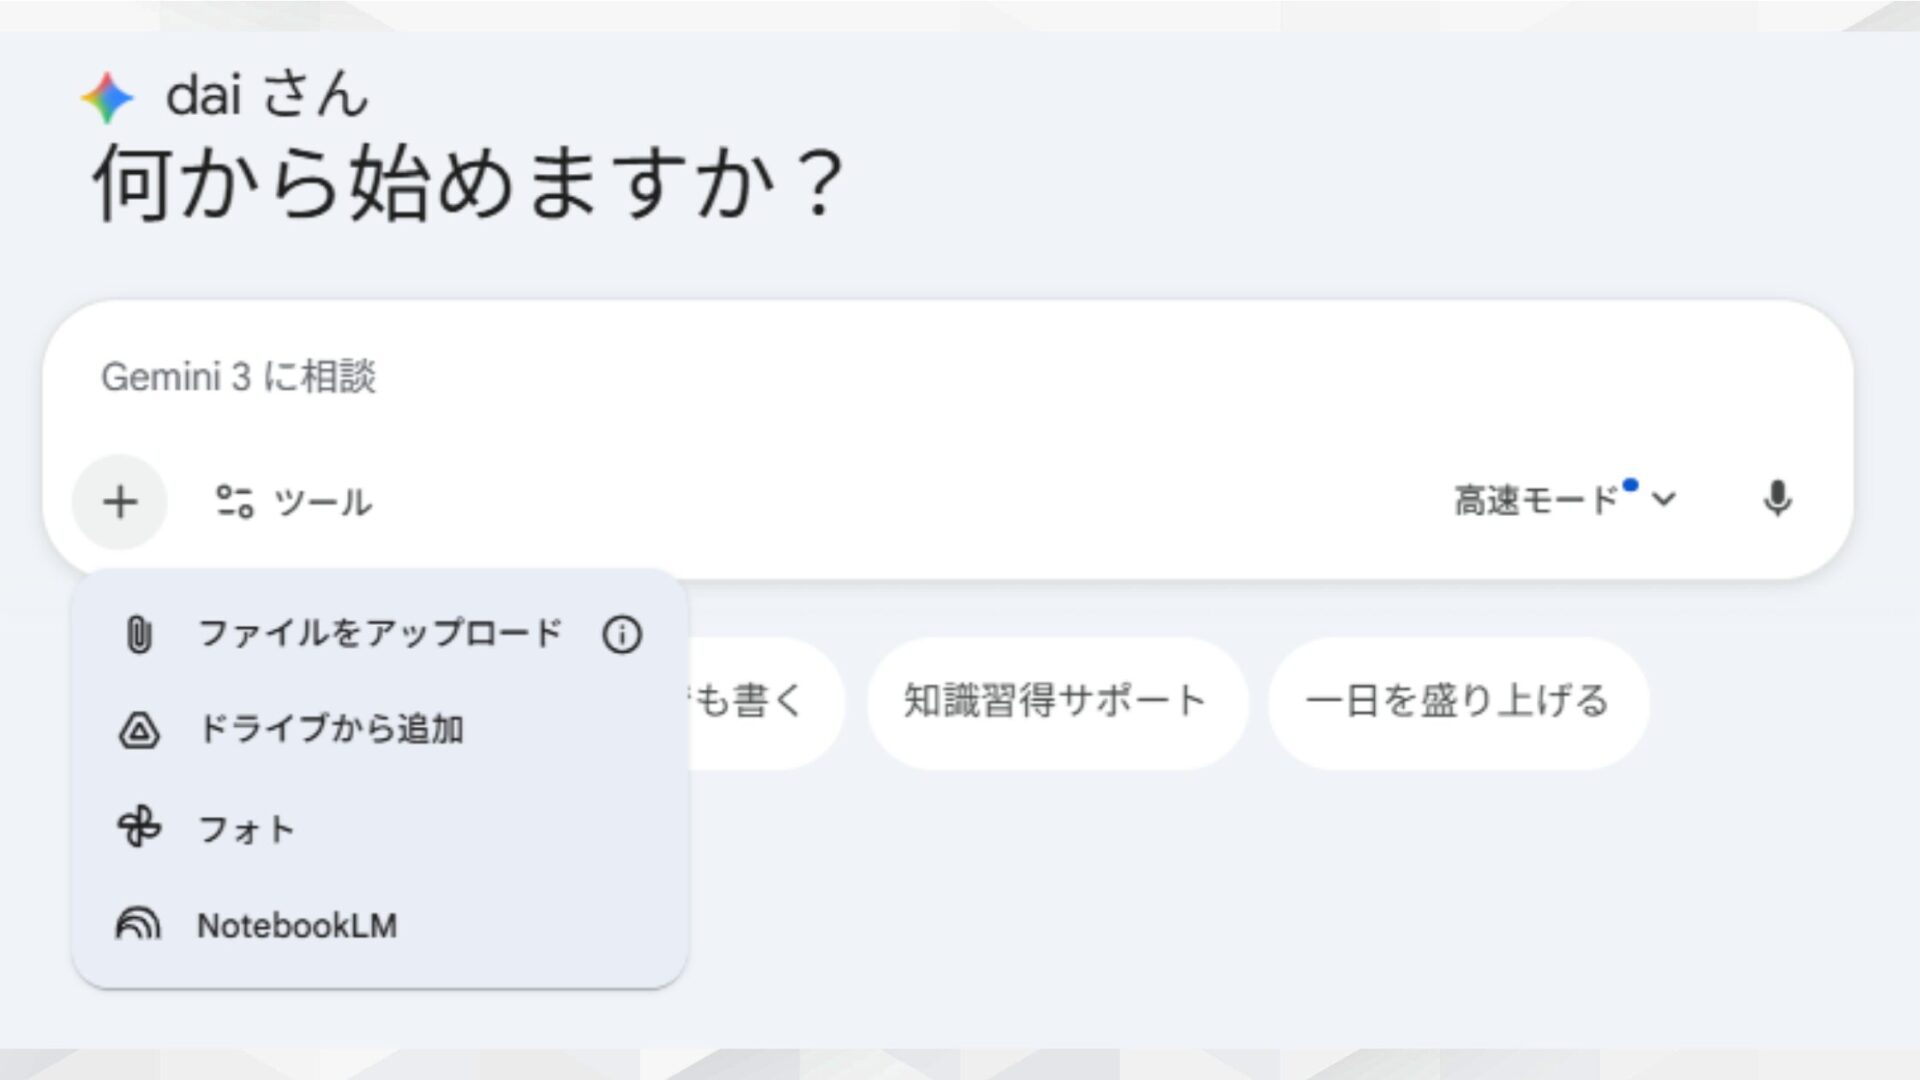Click the chevron next to 高速モード
Screen dimensions: 1920x1080
click(1662, 500)
